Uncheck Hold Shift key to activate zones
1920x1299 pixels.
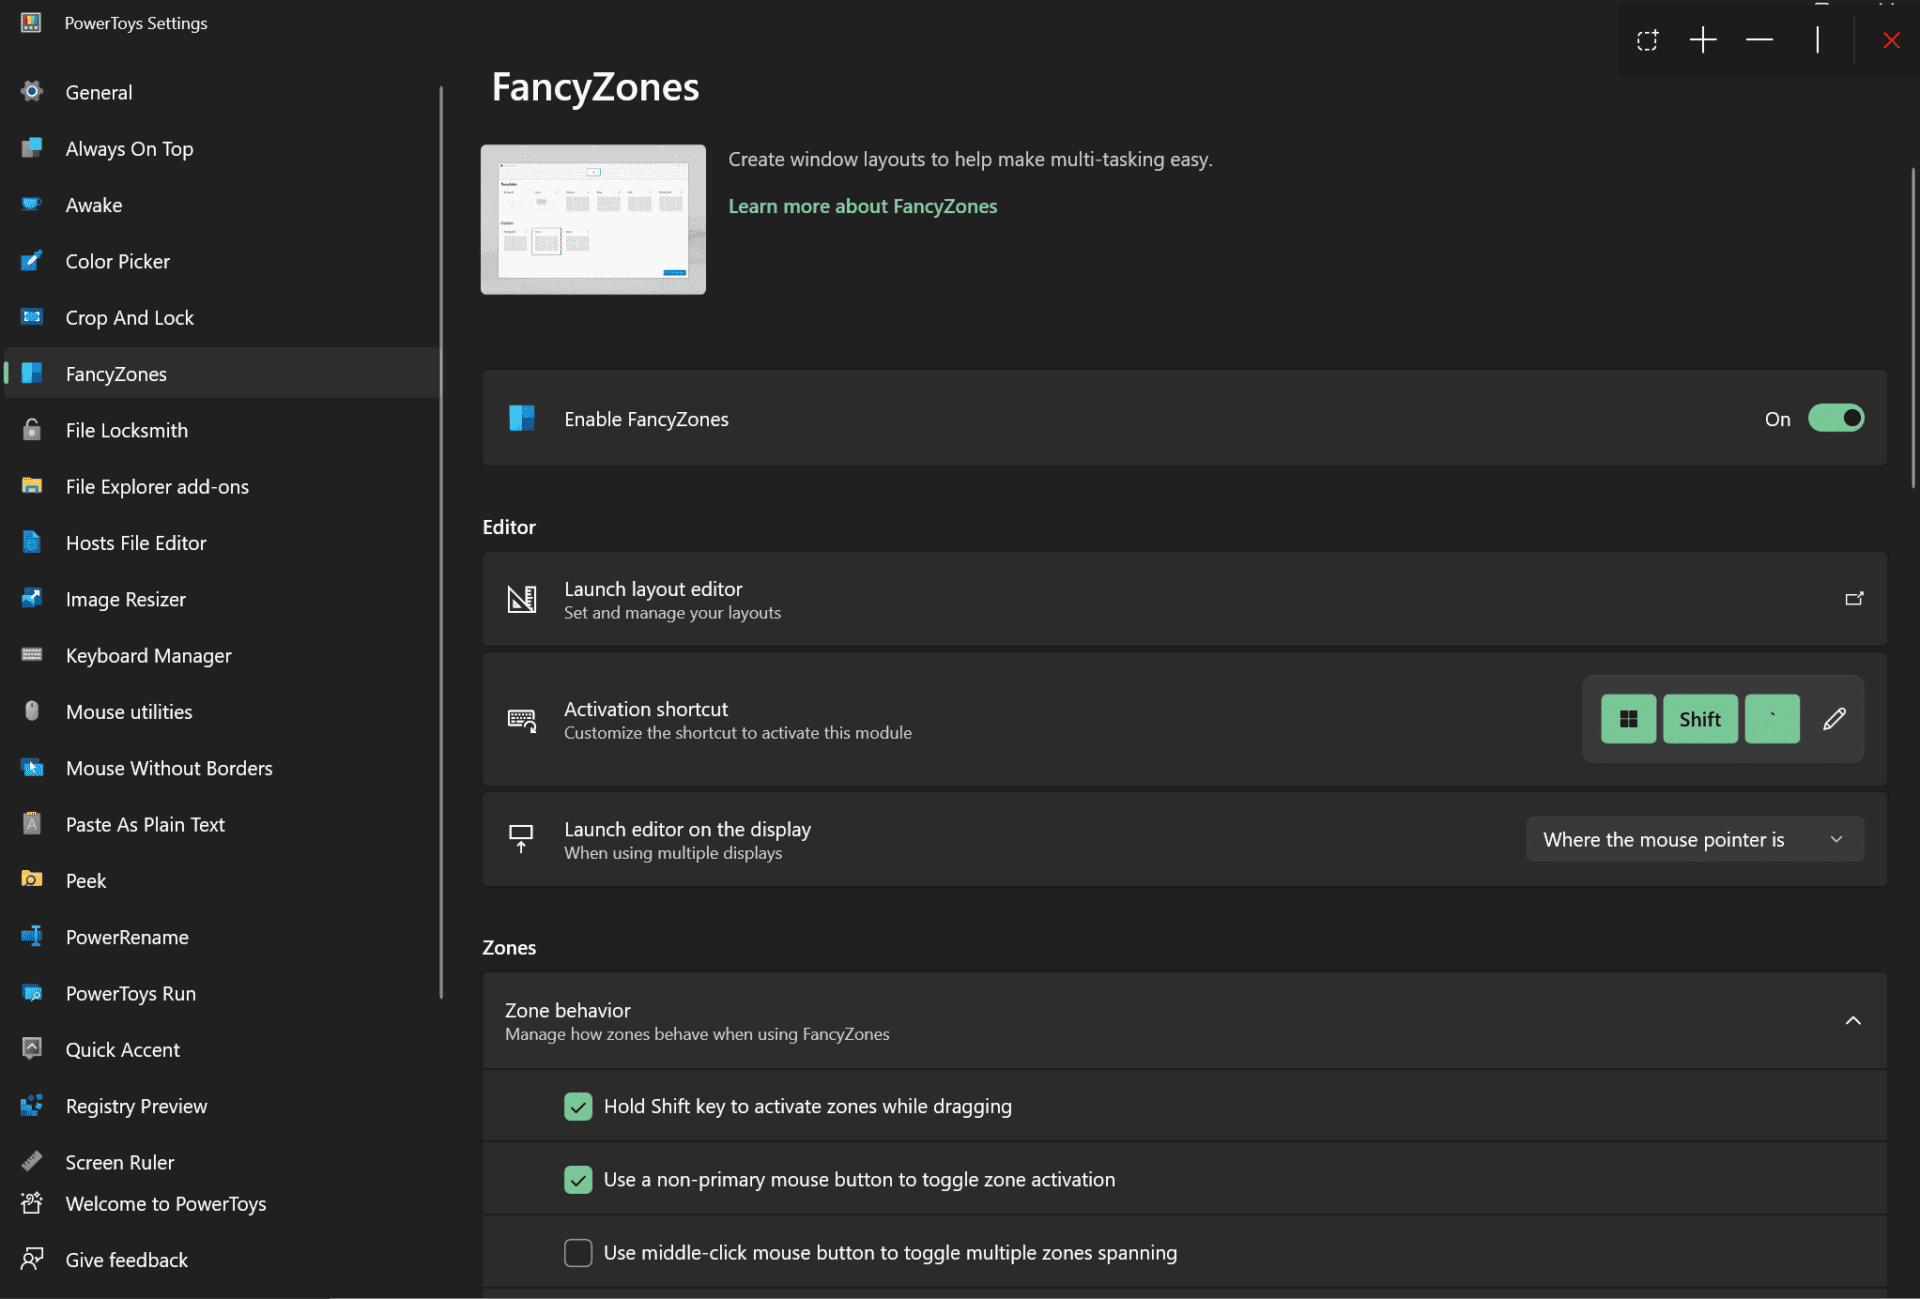pos(578,1106)
